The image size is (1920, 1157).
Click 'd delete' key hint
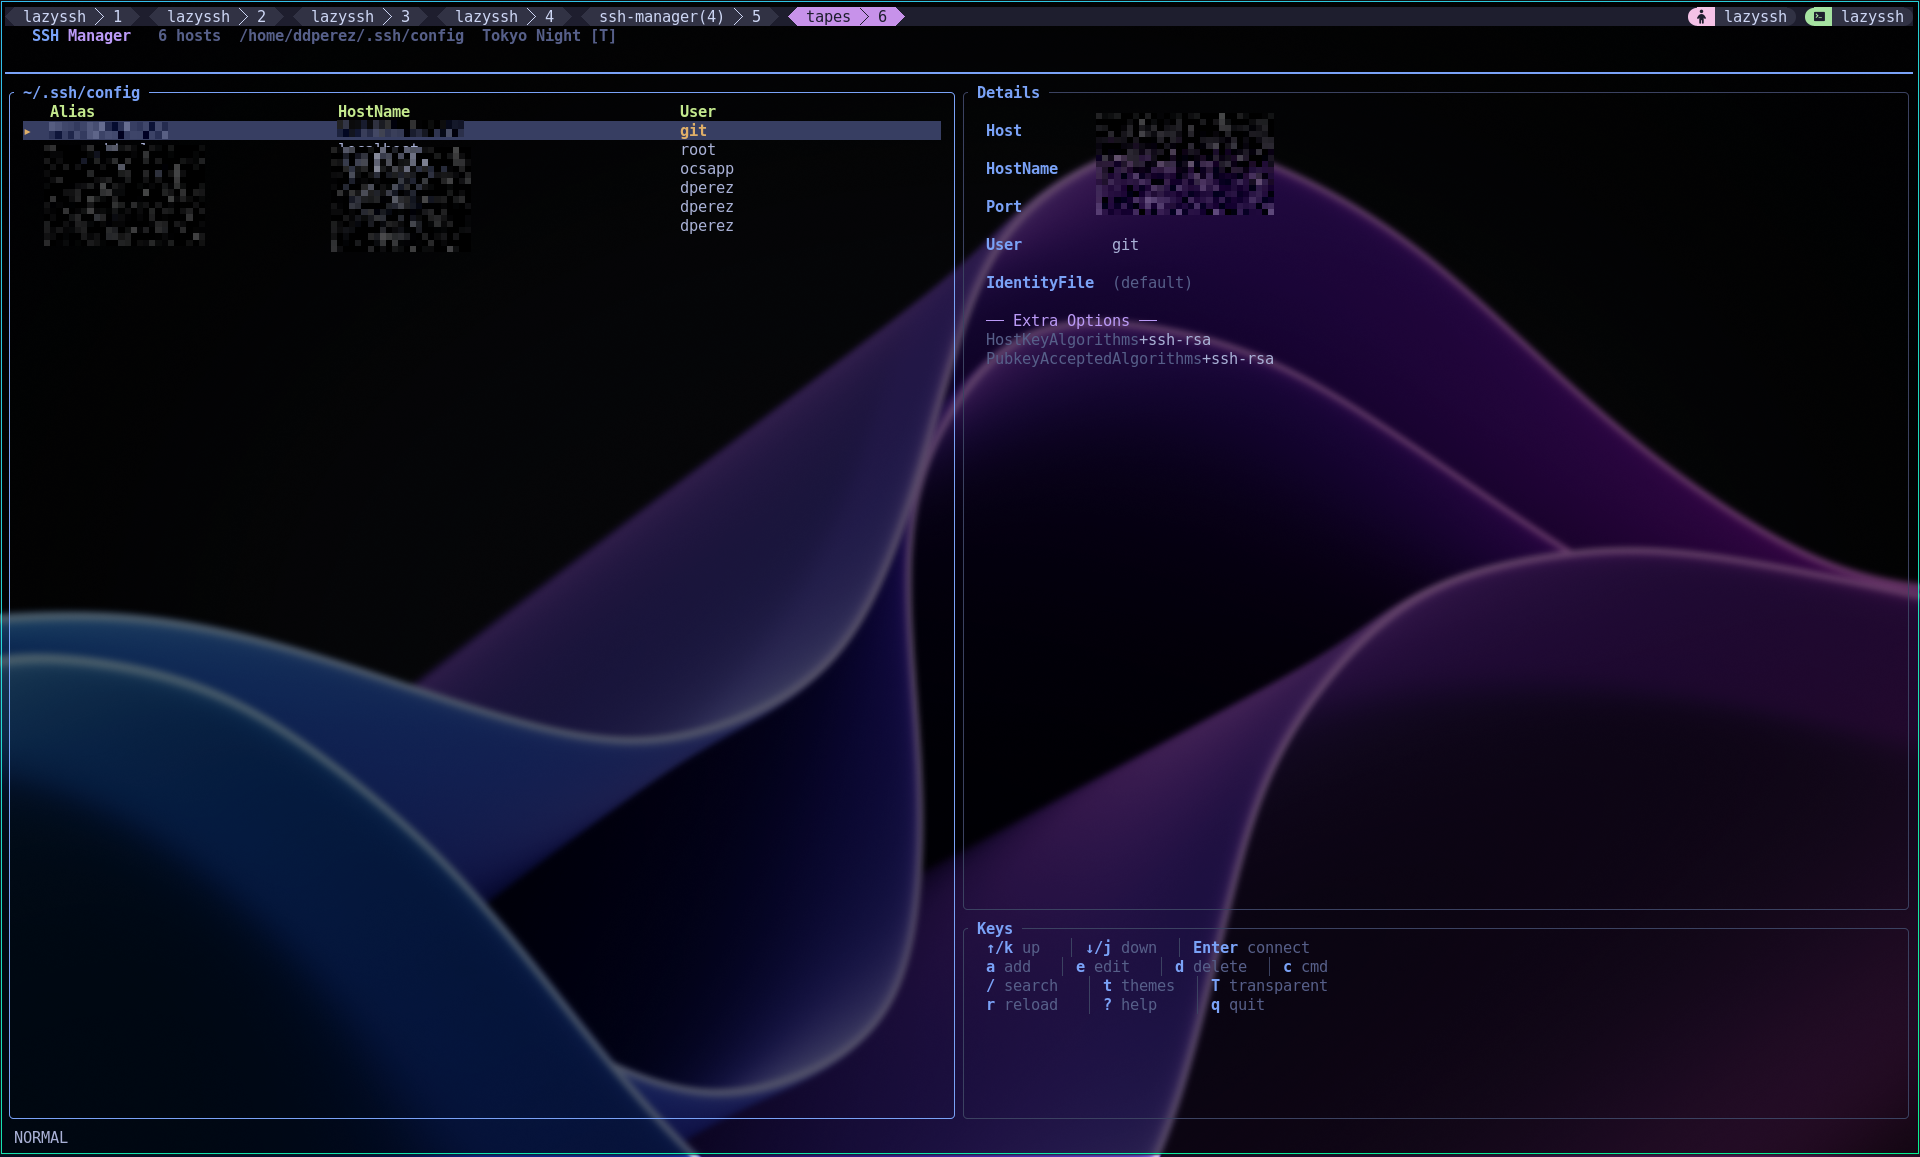tap(1210, 967)
